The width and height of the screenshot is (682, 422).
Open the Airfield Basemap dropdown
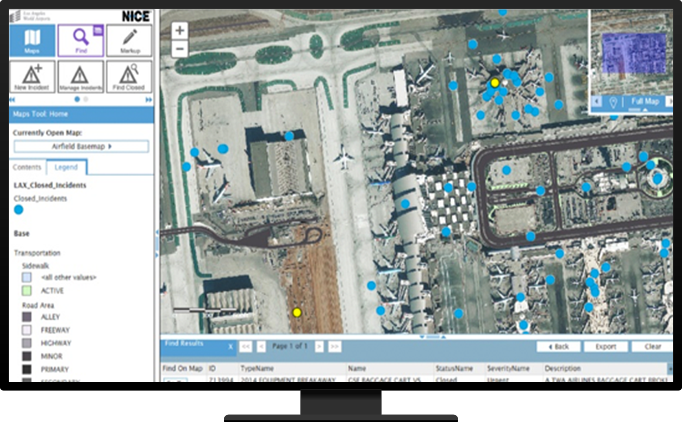click(x=81, y=146)
